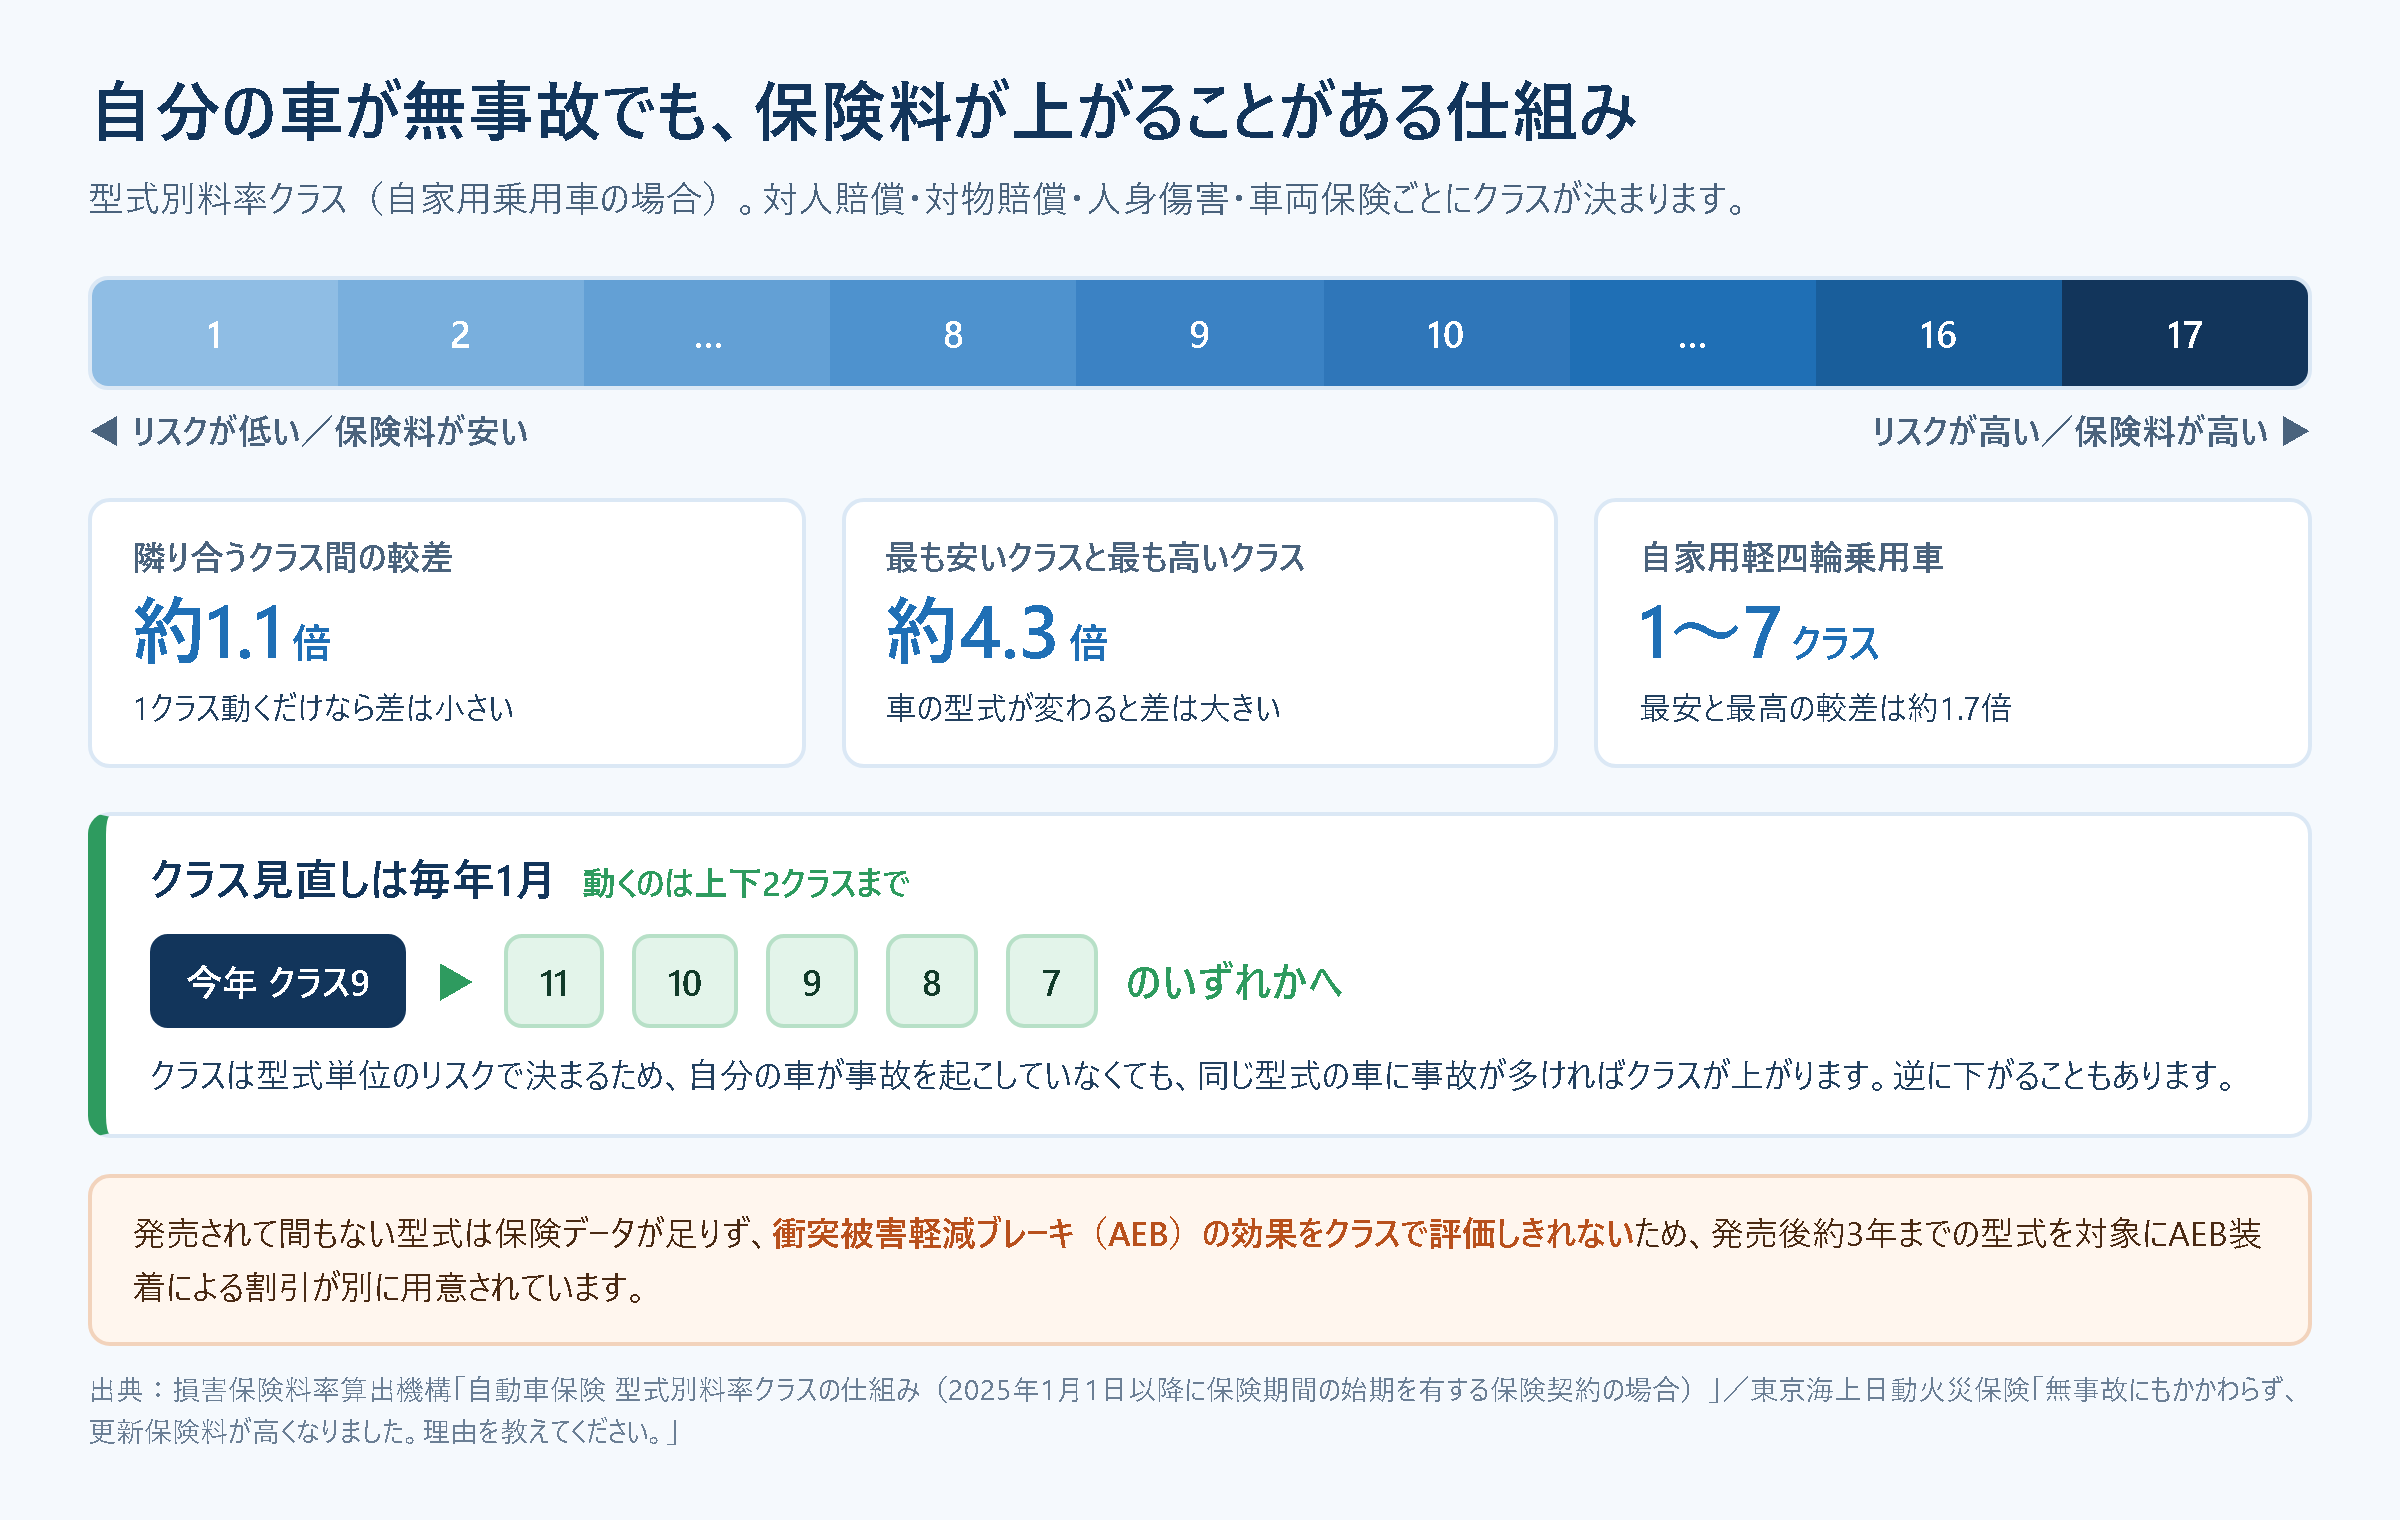
Task: Click the class 2 segment of the scale
Action: (460, 333)
